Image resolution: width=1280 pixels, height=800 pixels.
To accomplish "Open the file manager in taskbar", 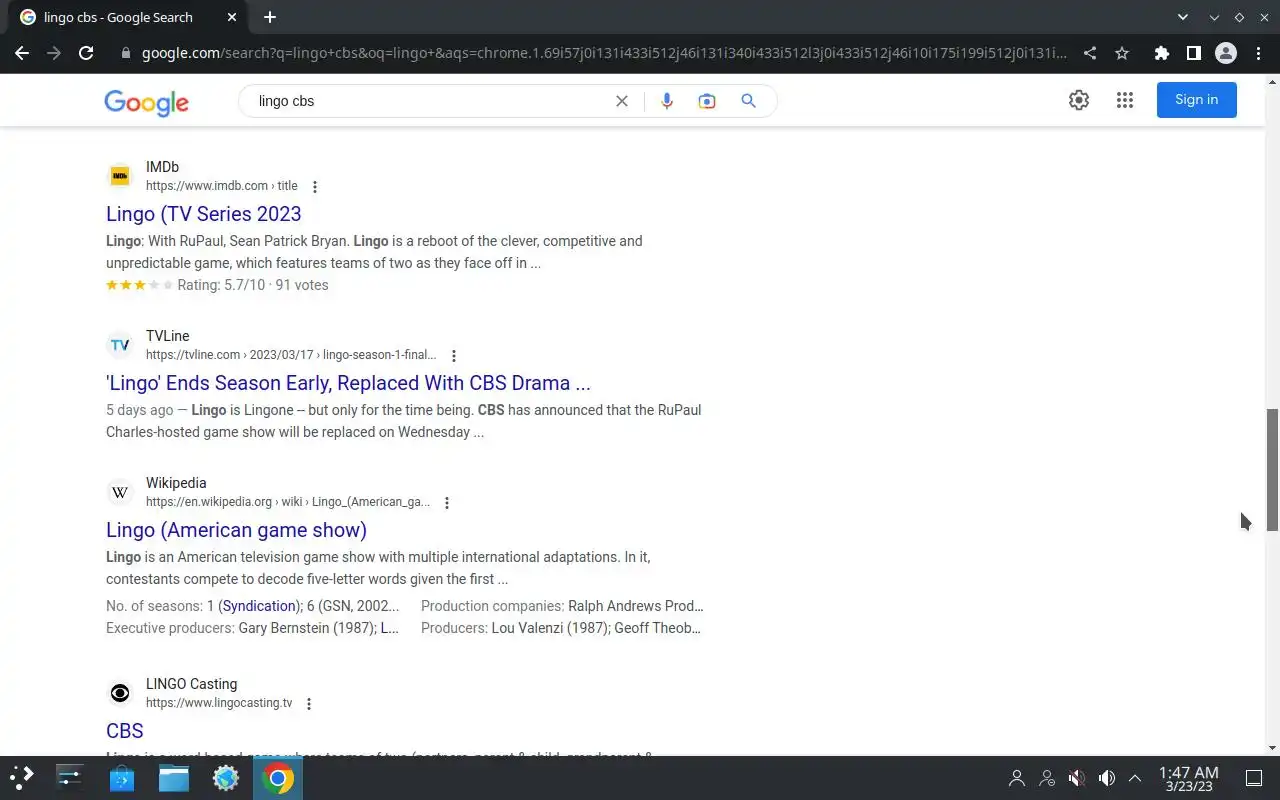I will click(x=174, y=778).
